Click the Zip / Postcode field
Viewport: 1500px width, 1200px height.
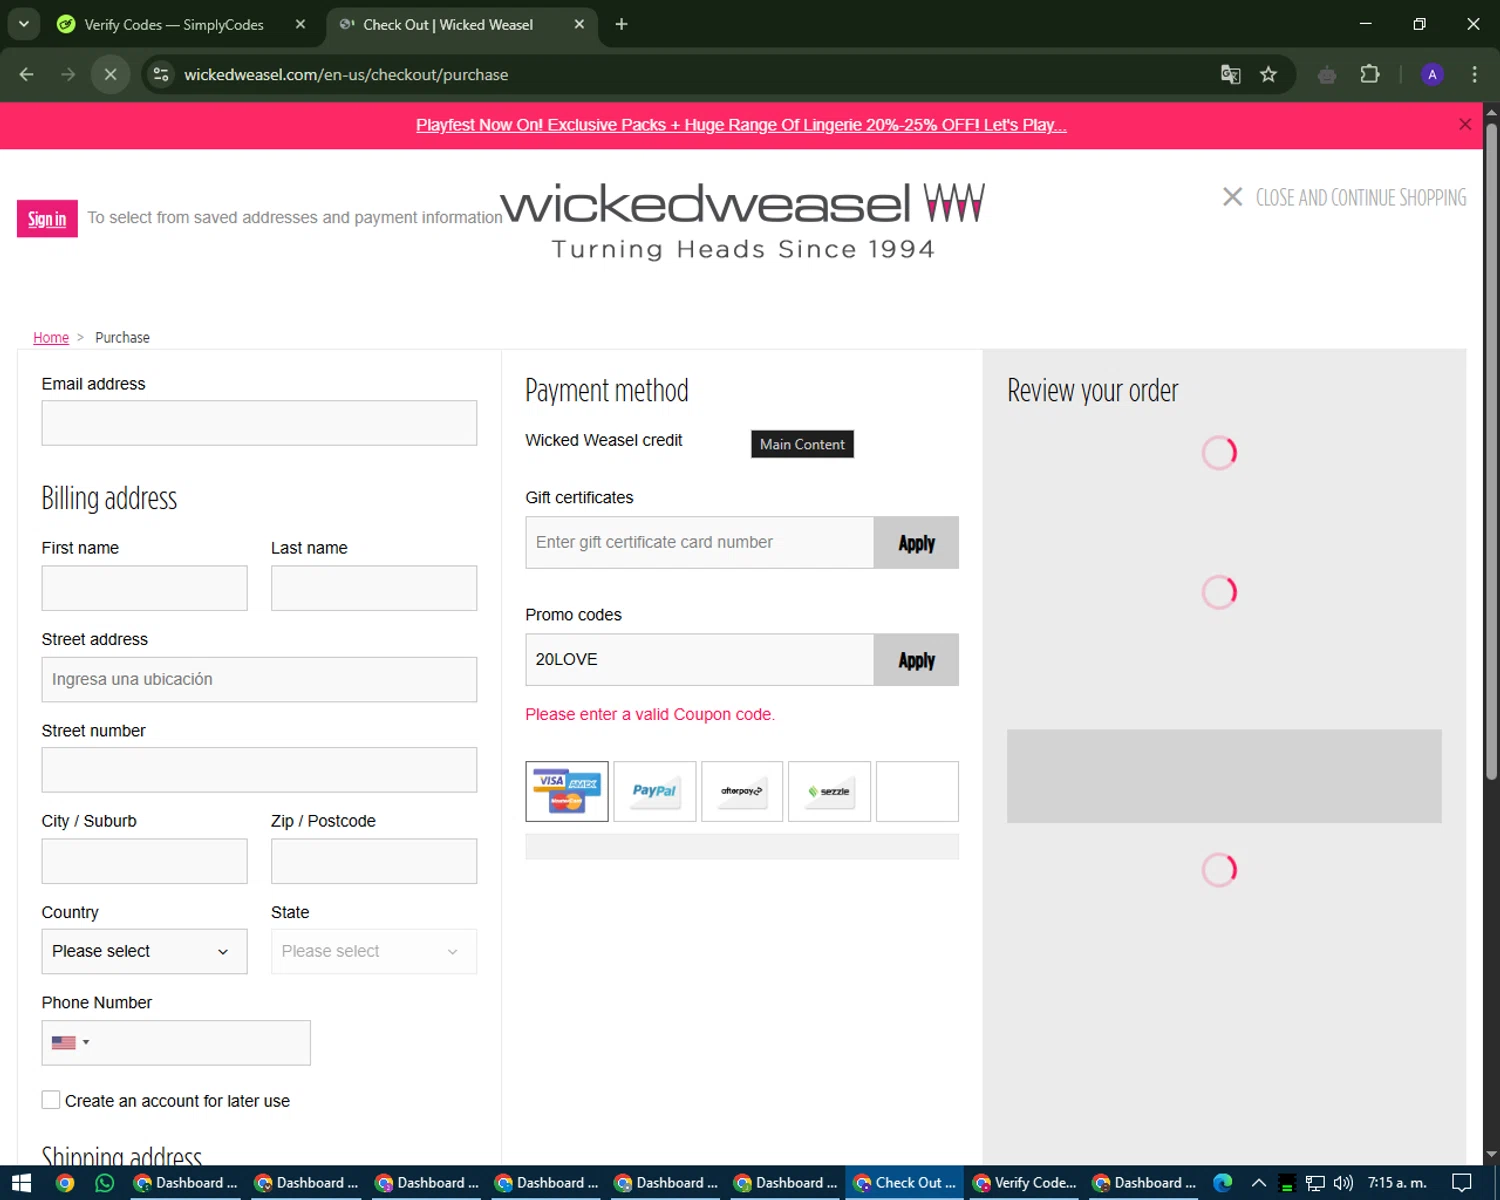pyautogui.click(x=374, y=861)
